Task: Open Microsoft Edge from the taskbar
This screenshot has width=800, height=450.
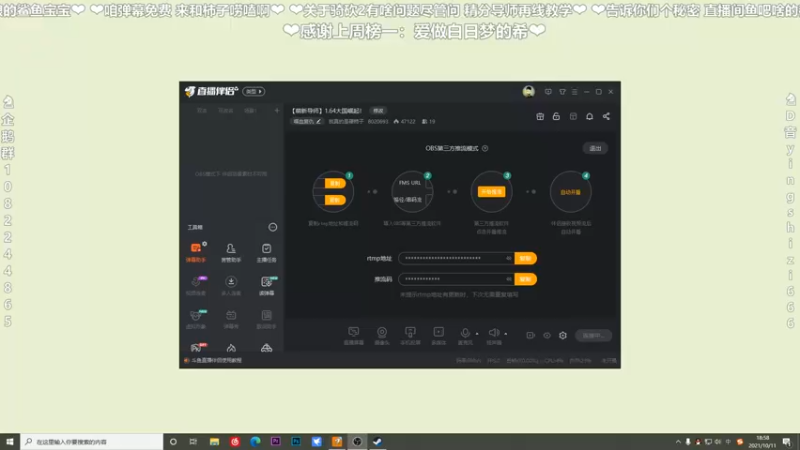Action: click(255, 441)
